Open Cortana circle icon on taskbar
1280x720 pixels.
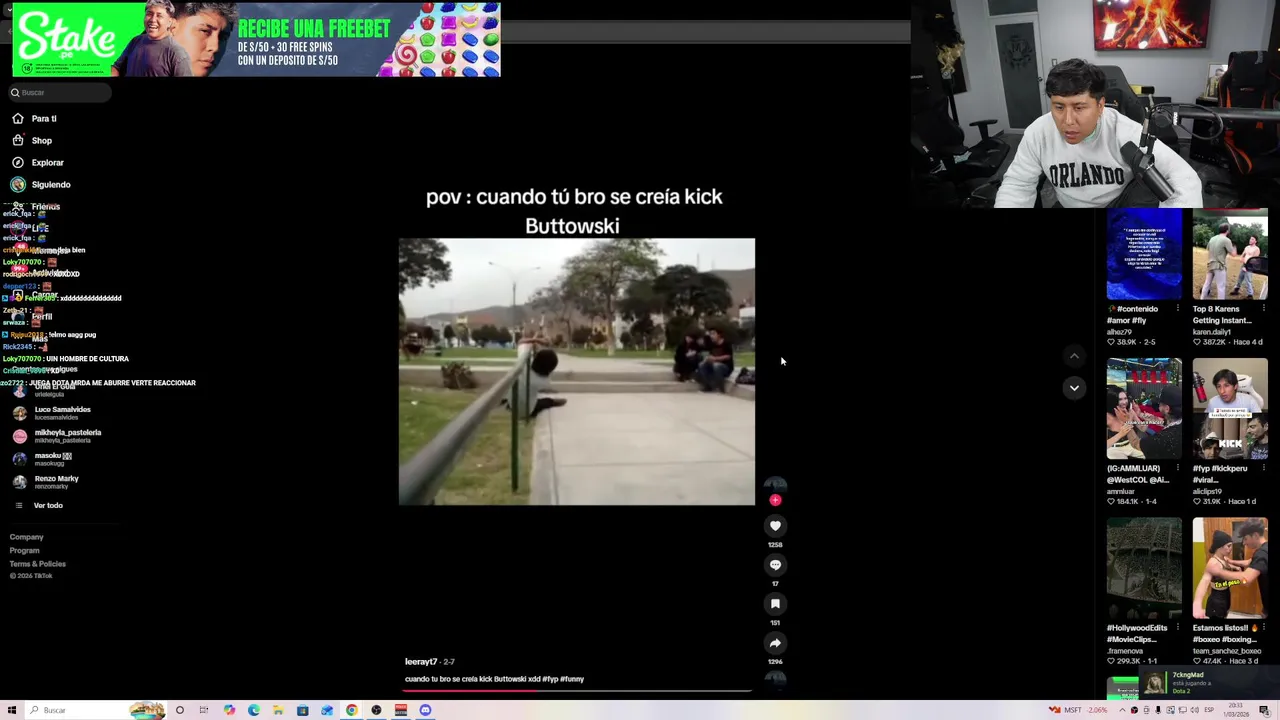click(x=180, y=710)
